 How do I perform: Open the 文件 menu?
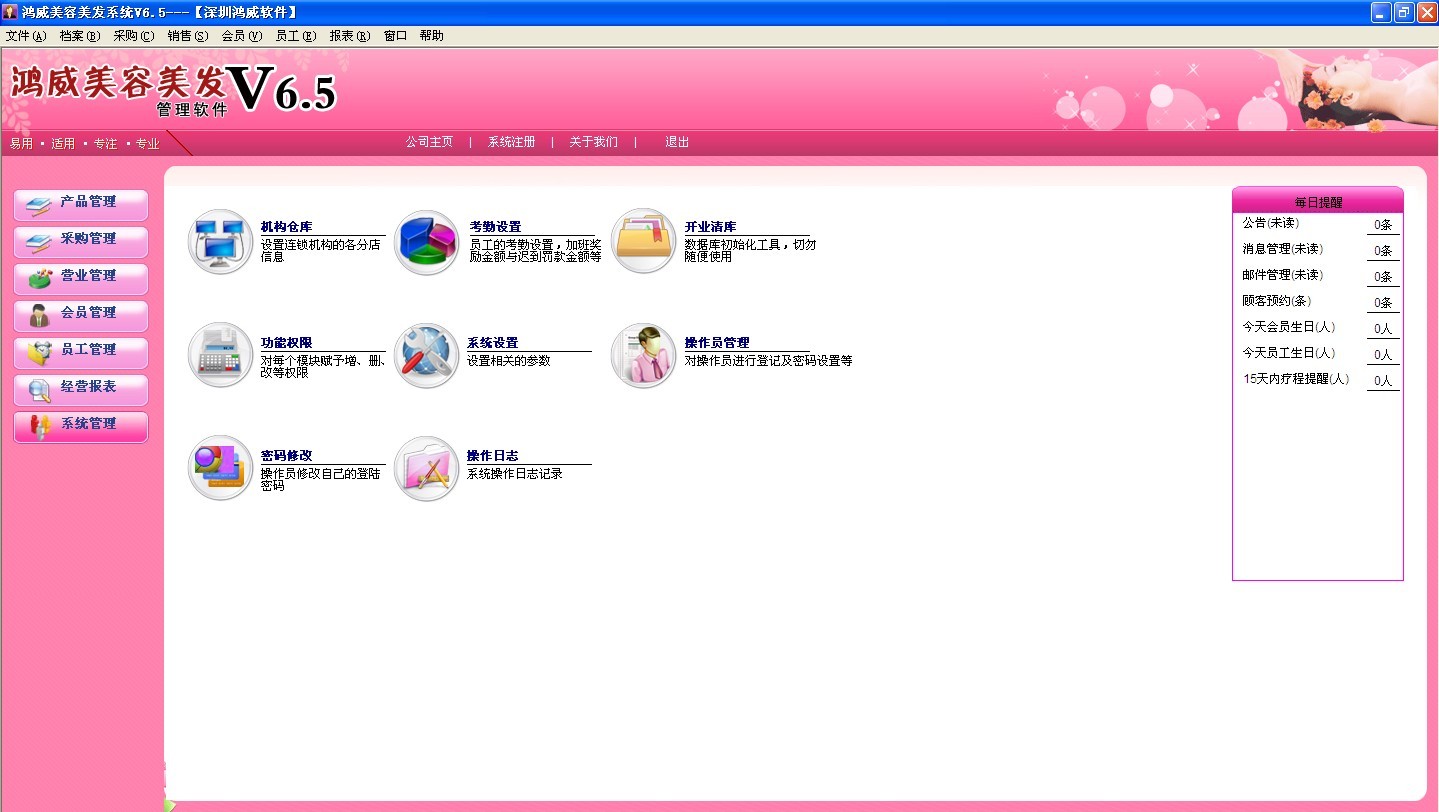pos(26,36)
